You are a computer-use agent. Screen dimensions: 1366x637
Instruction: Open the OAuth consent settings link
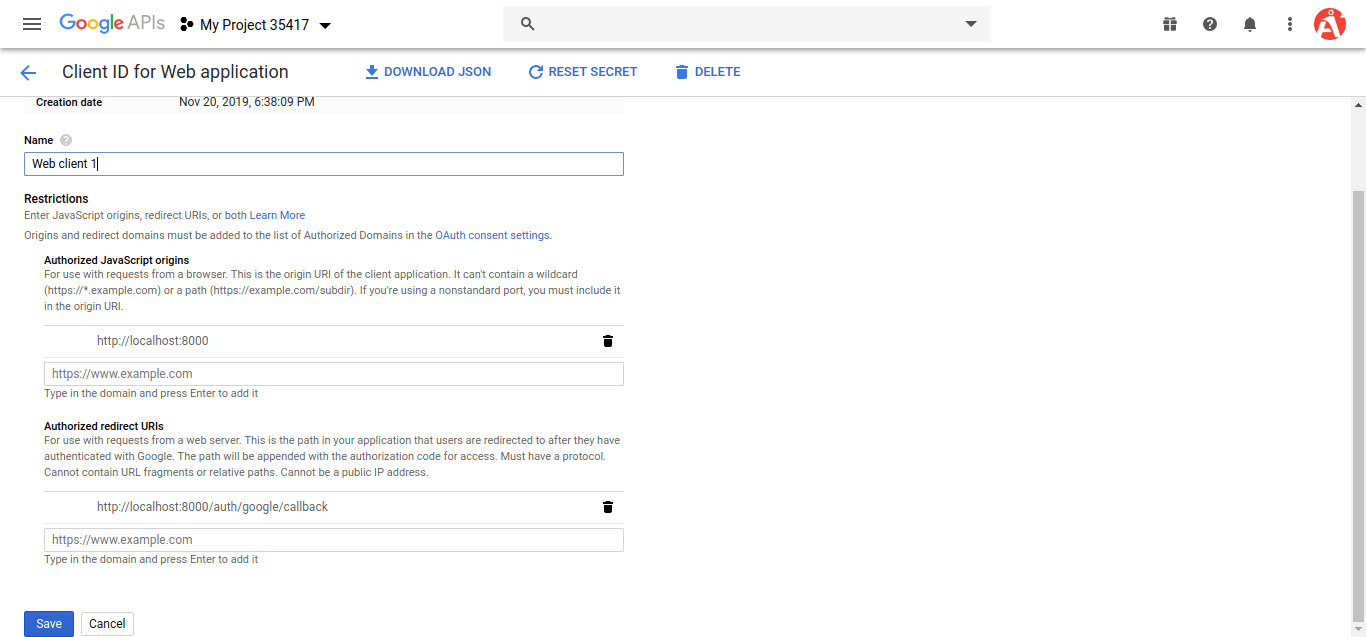coord(492,235)
